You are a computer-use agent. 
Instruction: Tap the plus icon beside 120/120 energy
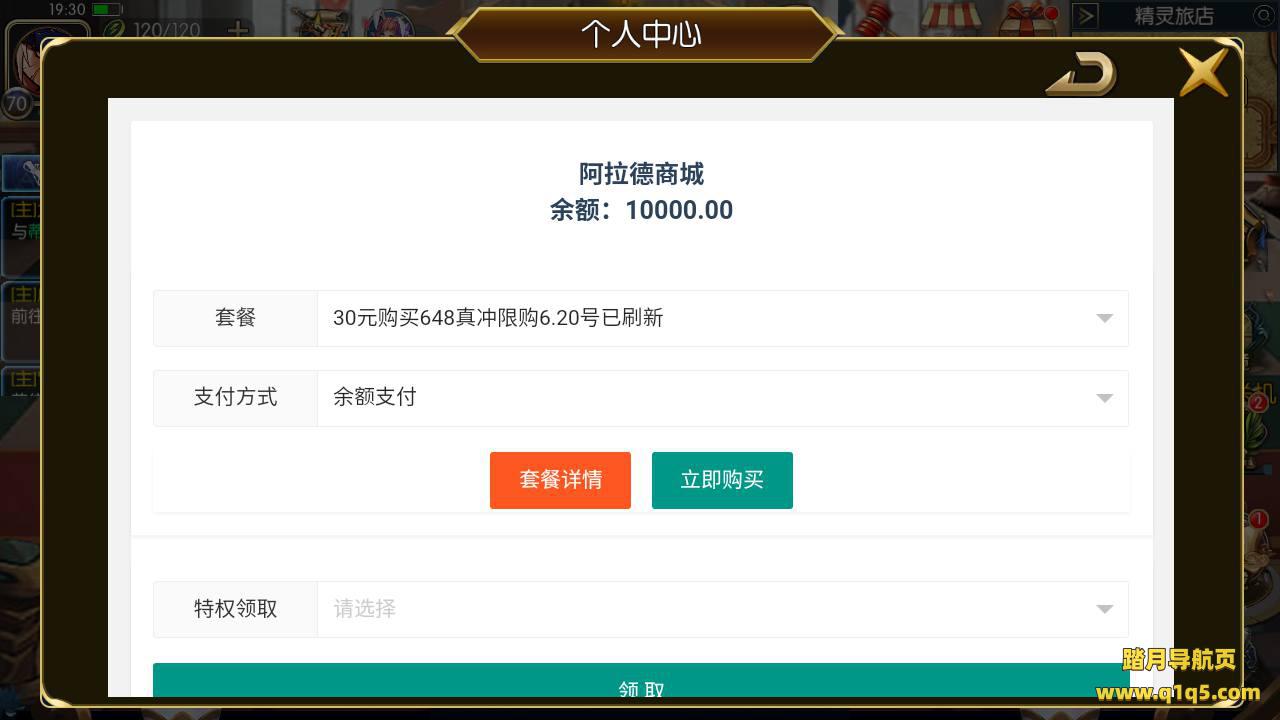(238, 30)
